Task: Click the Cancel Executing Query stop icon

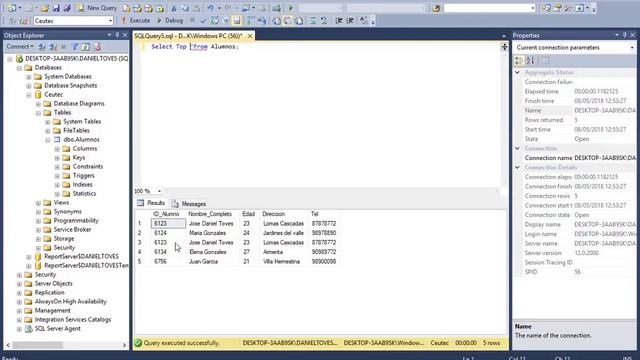Action: coord(192,20)
